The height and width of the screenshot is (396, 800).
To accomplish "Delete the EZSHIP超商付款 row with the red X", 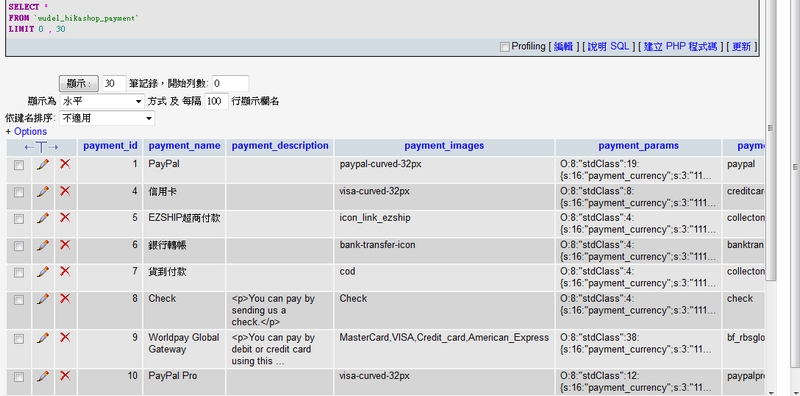I will (x=65, y=218).
